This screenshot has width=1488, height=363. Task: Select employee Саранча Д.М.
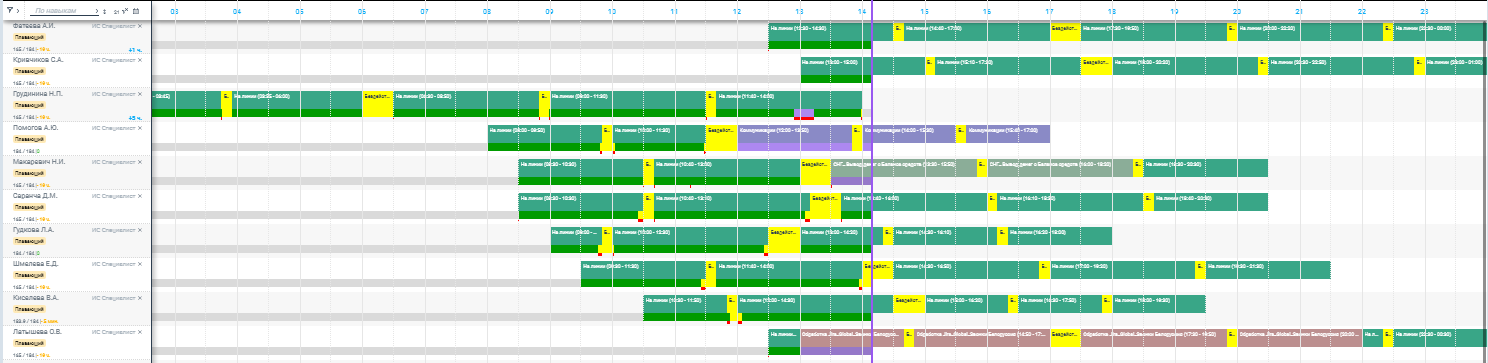point(35,196)
